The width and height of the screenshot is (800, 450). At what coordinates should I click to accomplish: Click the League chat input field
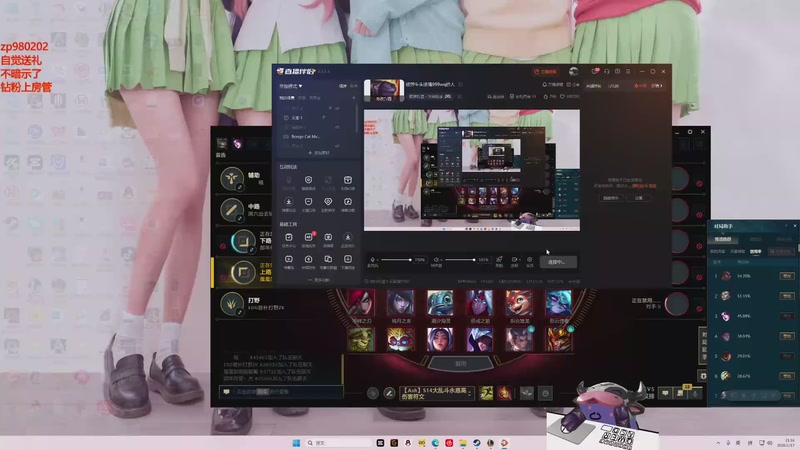click(x=287, y=392)
